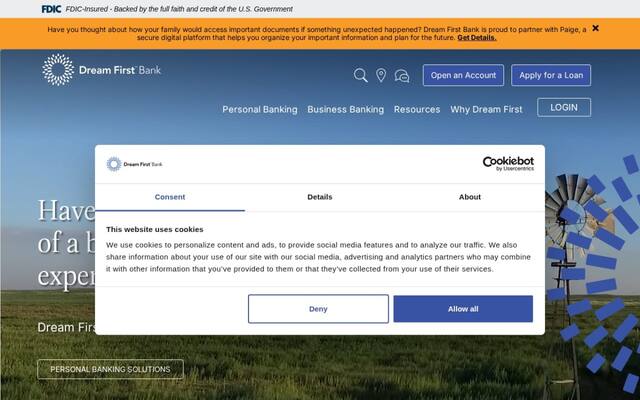The height and width of the screenshot is (400, 640).
Task: Switch to the About tab
Action: coord(470,197)
